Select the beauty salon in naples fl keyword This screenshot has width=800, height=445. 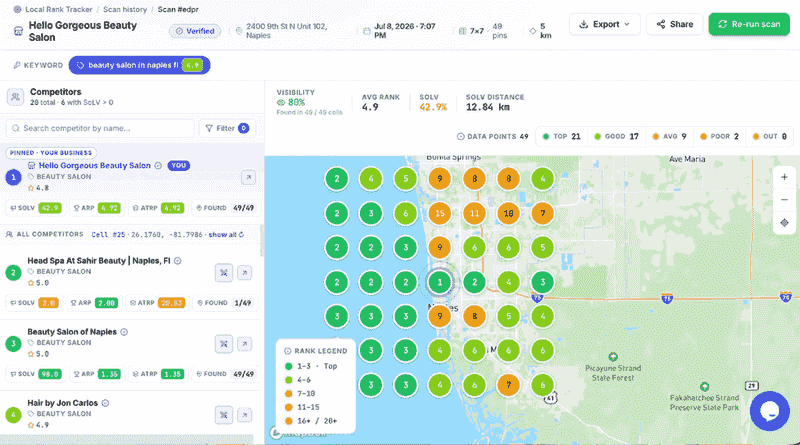(139, 65)
